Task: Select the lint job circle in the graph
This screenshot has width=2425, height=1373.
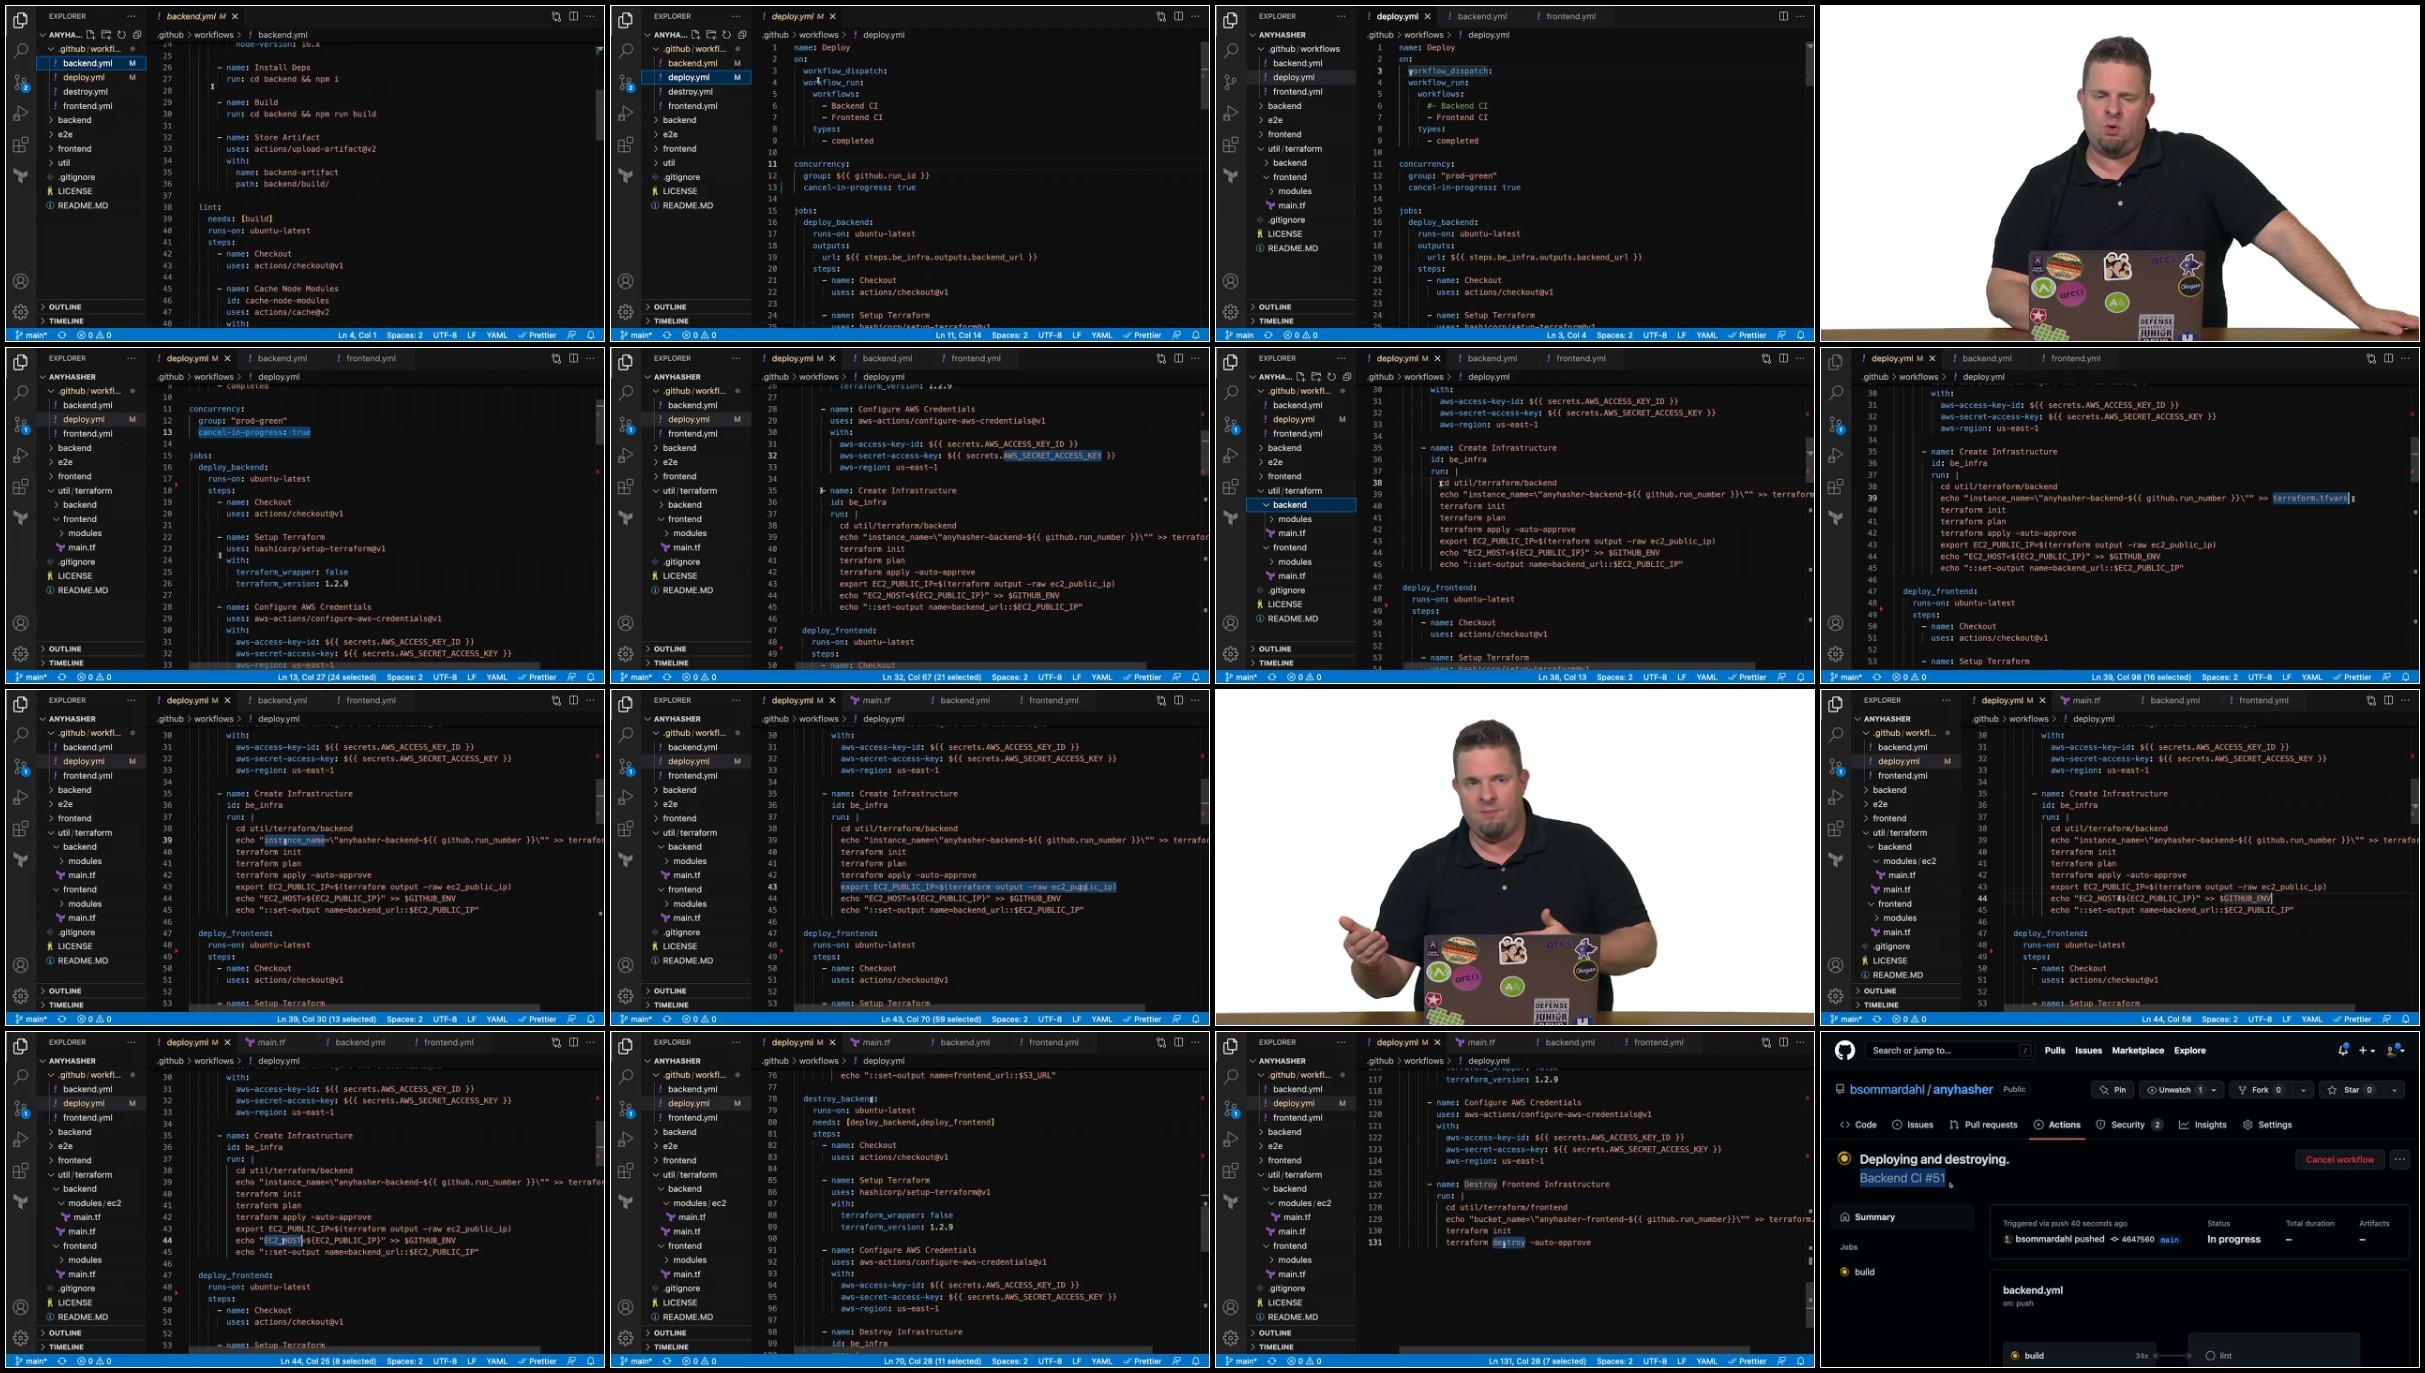Action: [x=2210, y=1356]
